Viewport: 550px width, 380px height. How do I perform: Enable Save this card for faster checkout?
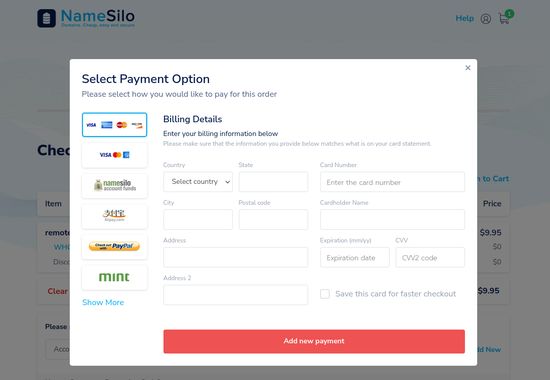point(325,294)
